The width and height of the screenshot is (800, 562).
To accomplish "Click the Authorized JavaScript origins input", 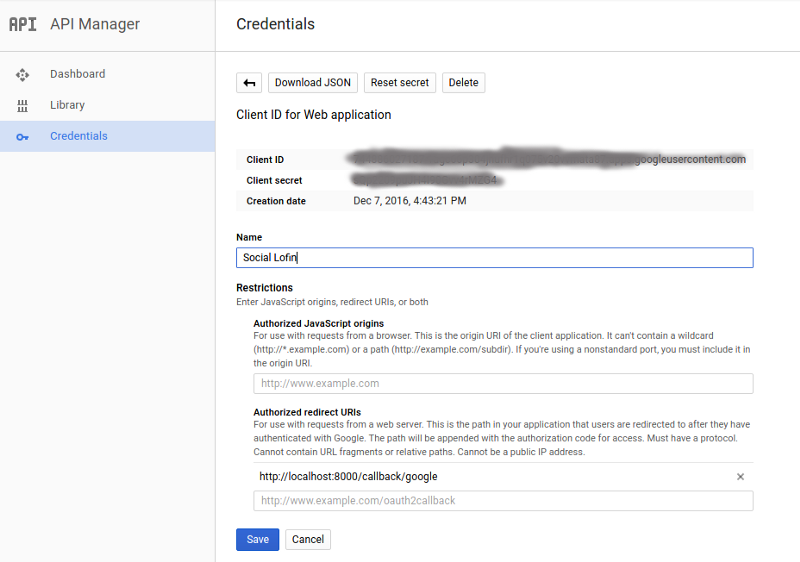I will tap(503, 383).
